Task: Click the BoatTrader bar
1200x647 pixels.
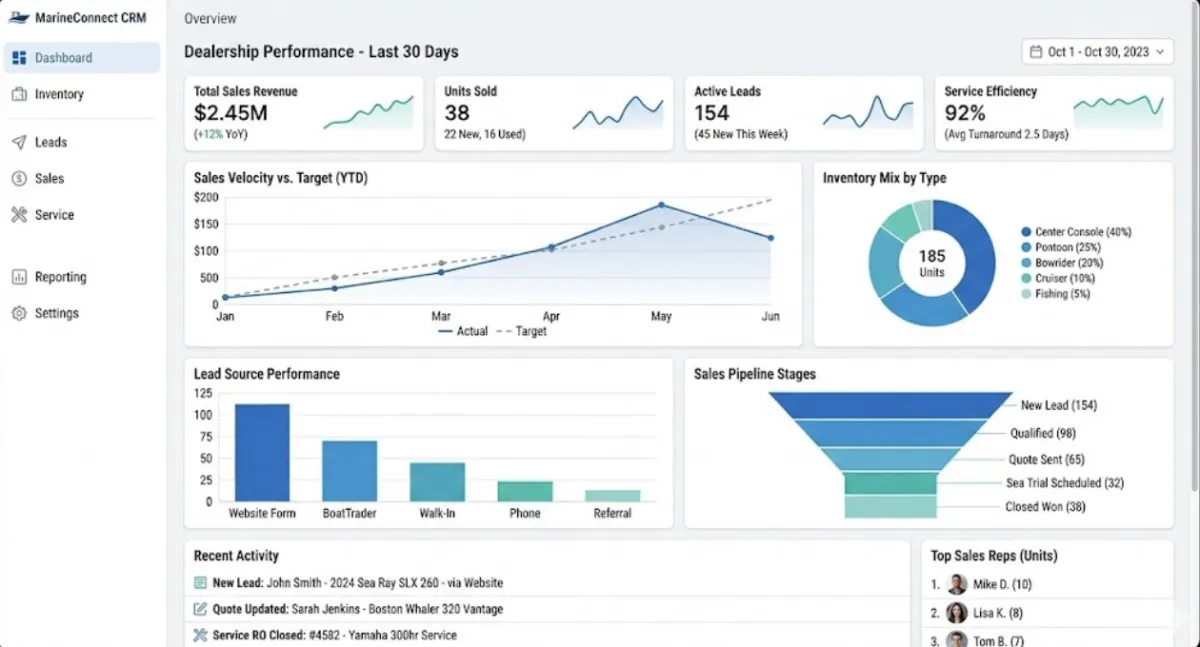Action: tap(350, 471)
